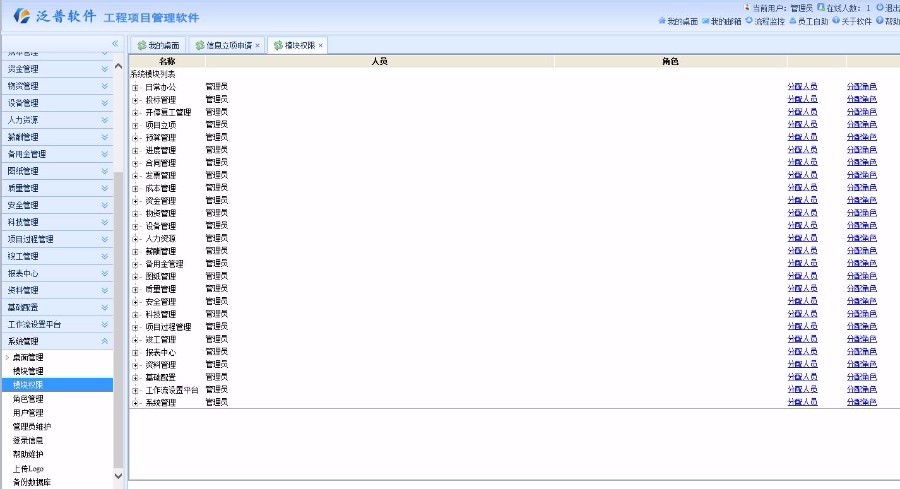The image size is (900, 489).
Task: Expand 桌面管理 under 系统管理
Action: pos(7,357)
